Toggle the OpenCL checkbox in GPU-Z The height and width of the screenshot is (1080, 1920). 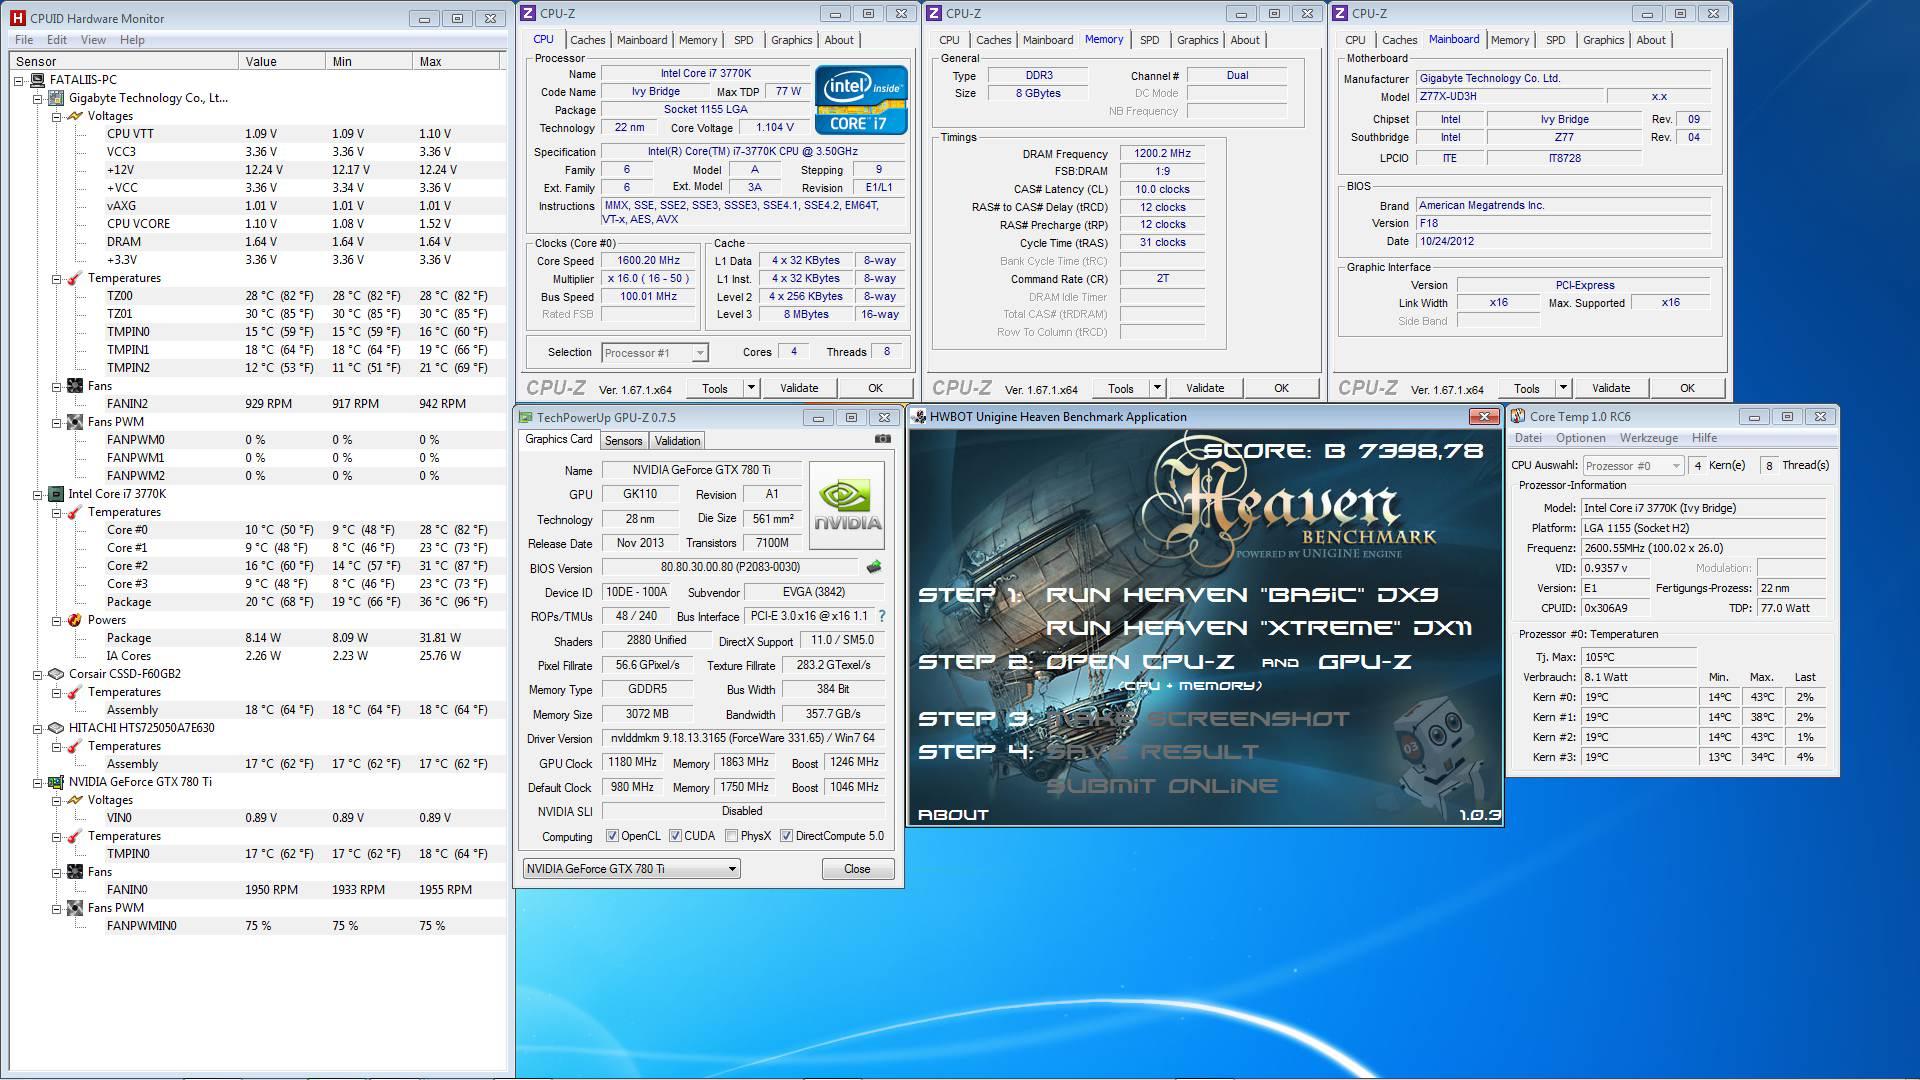pos(612,836)
